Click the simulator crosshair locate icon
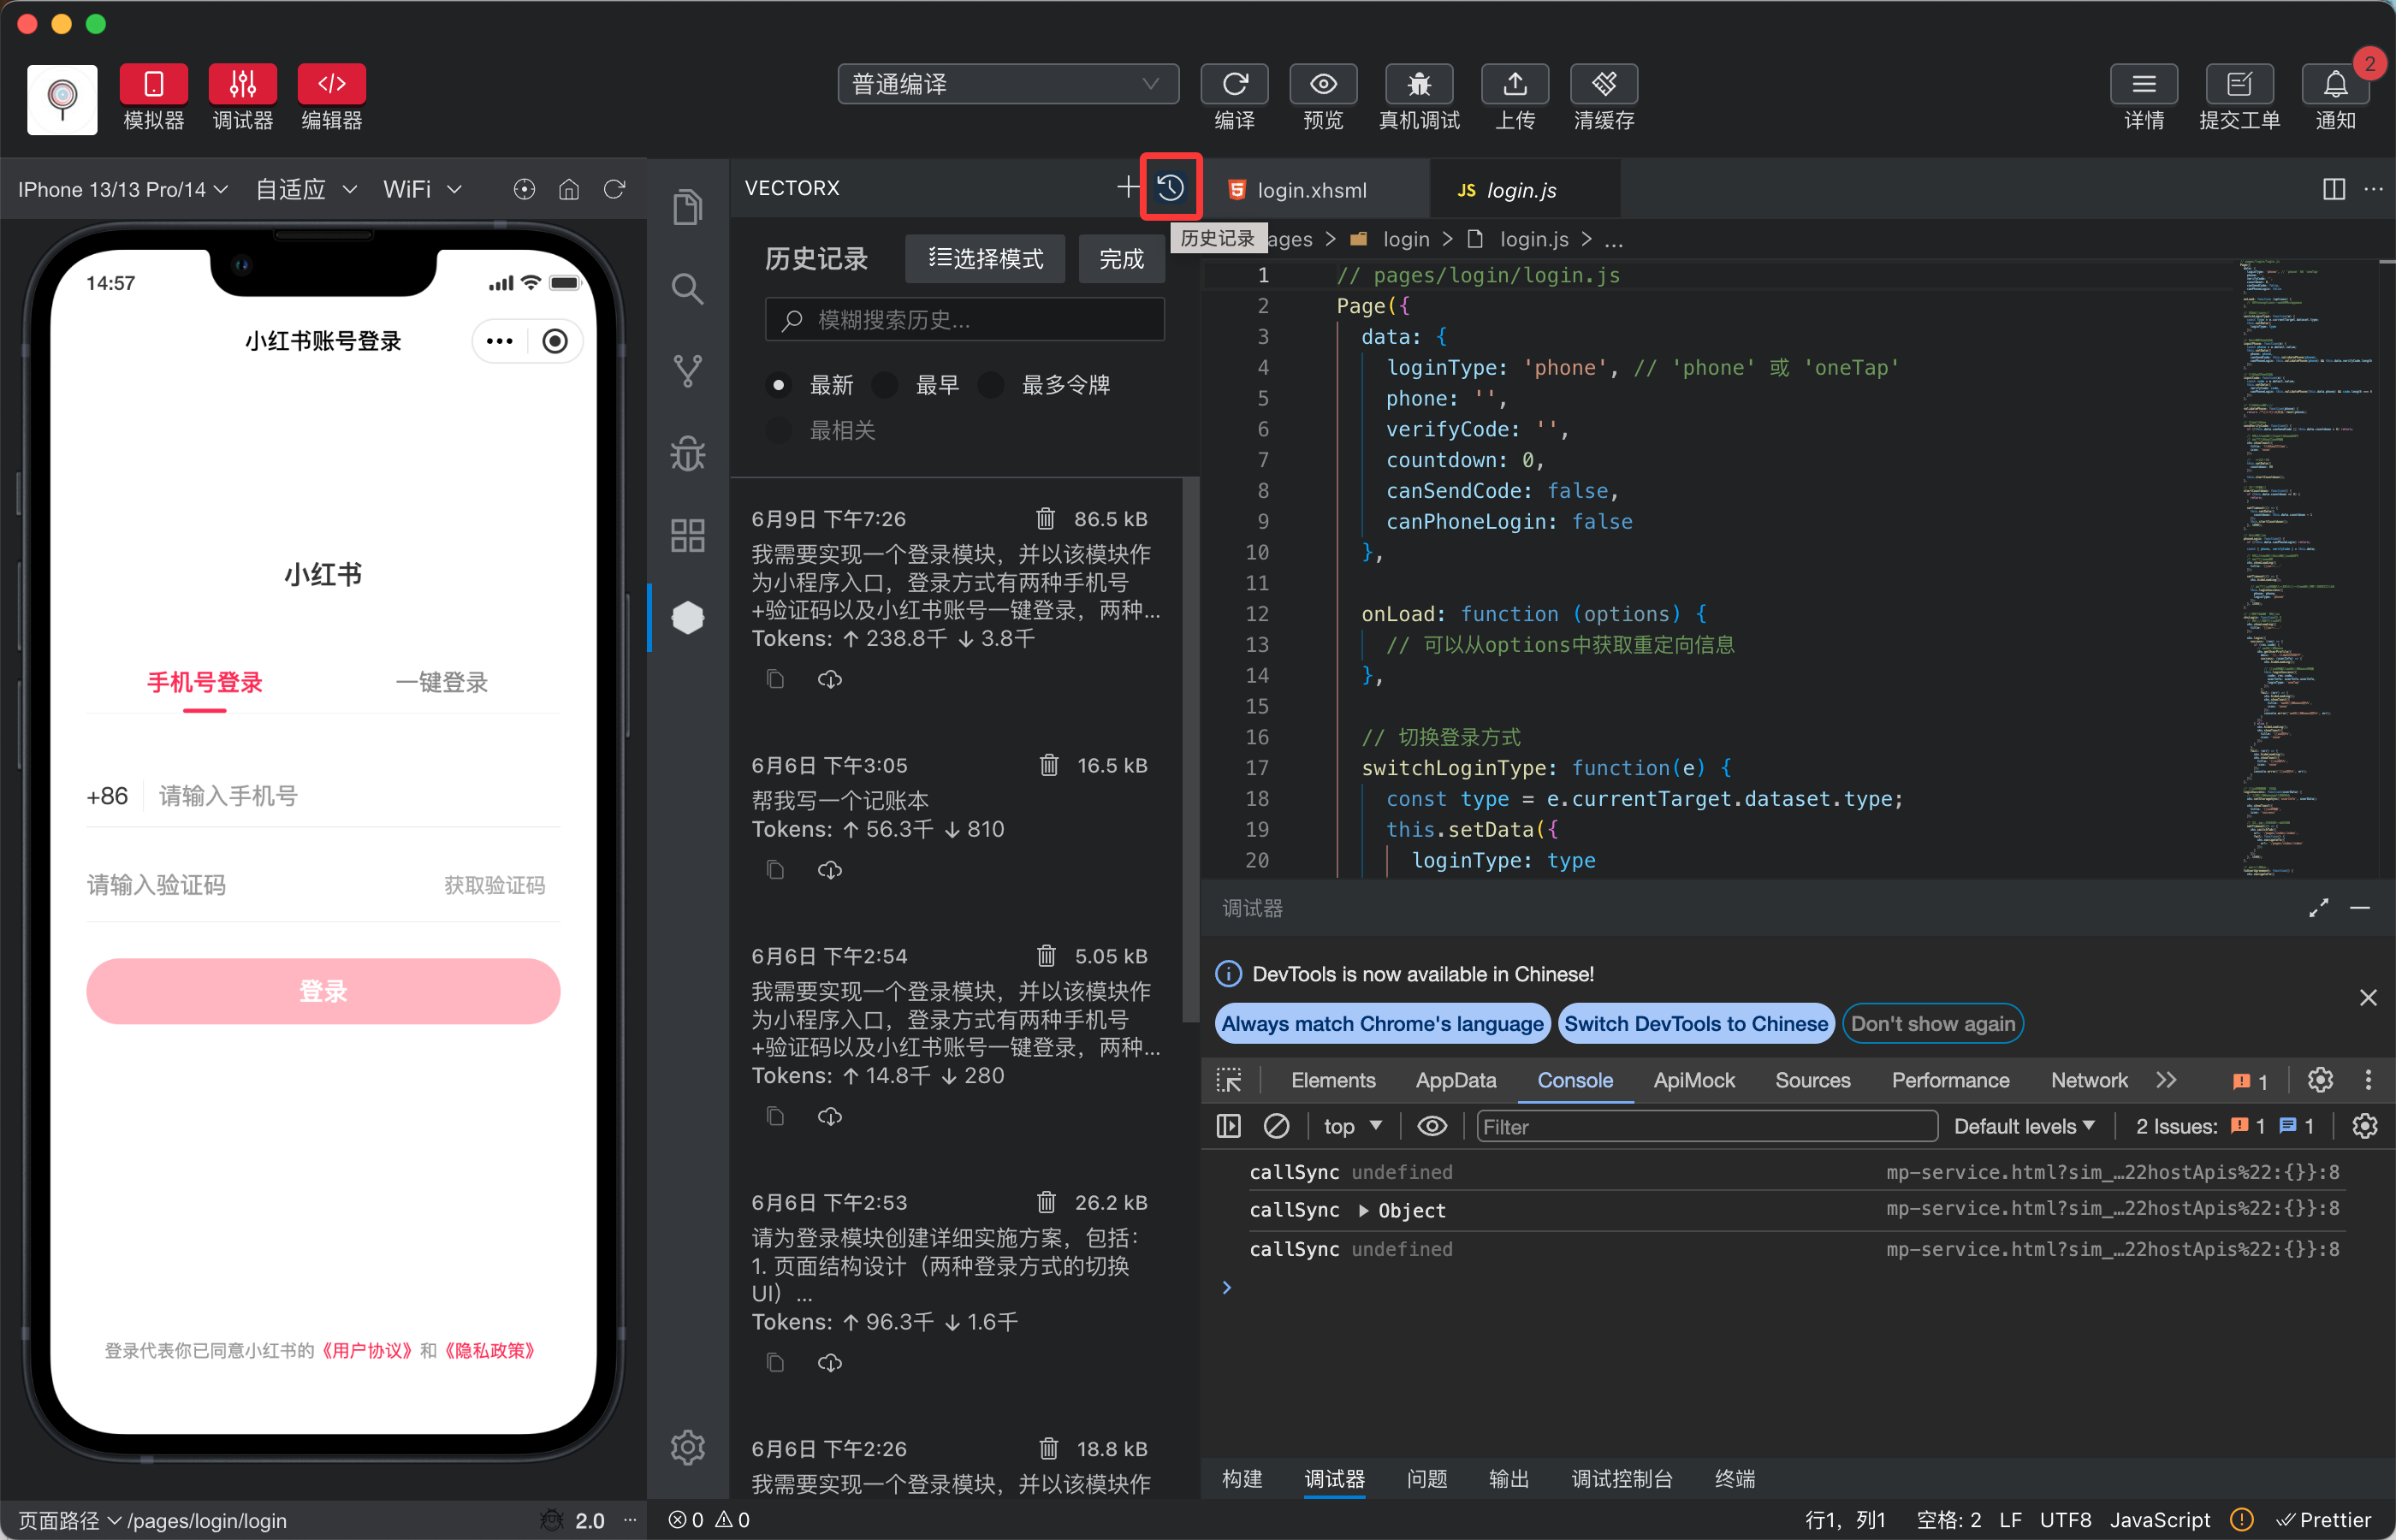This screenshot has width=2396, height=1540. [x=524, y=189]
